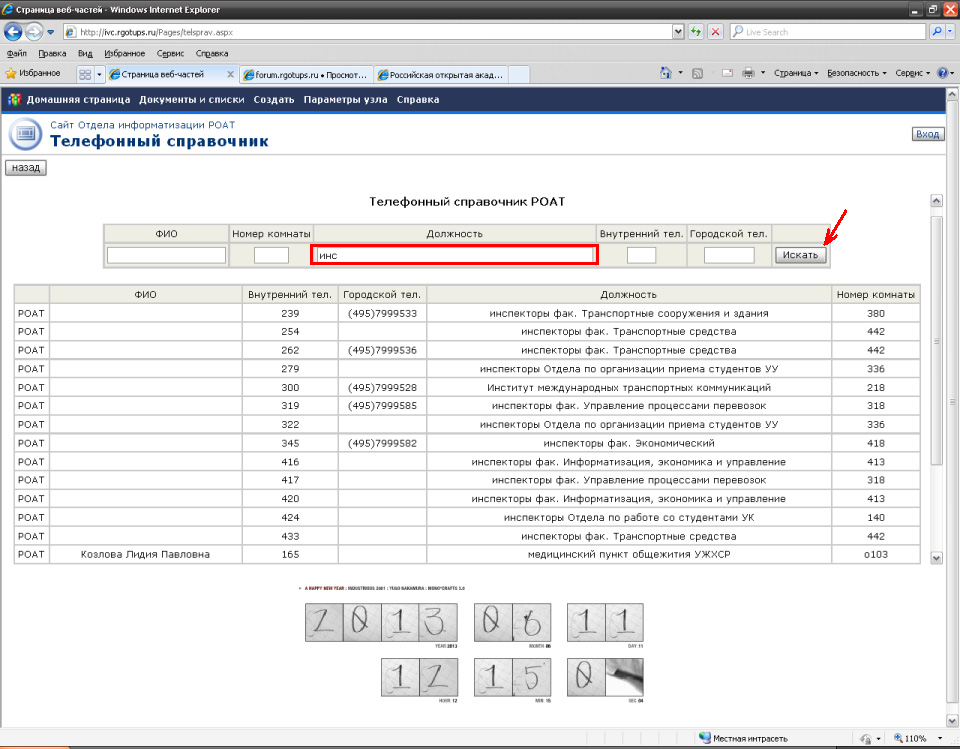Click the Вход link at top right
The width and height of the screenshot is (960, 749).
(x=926, y=133)
